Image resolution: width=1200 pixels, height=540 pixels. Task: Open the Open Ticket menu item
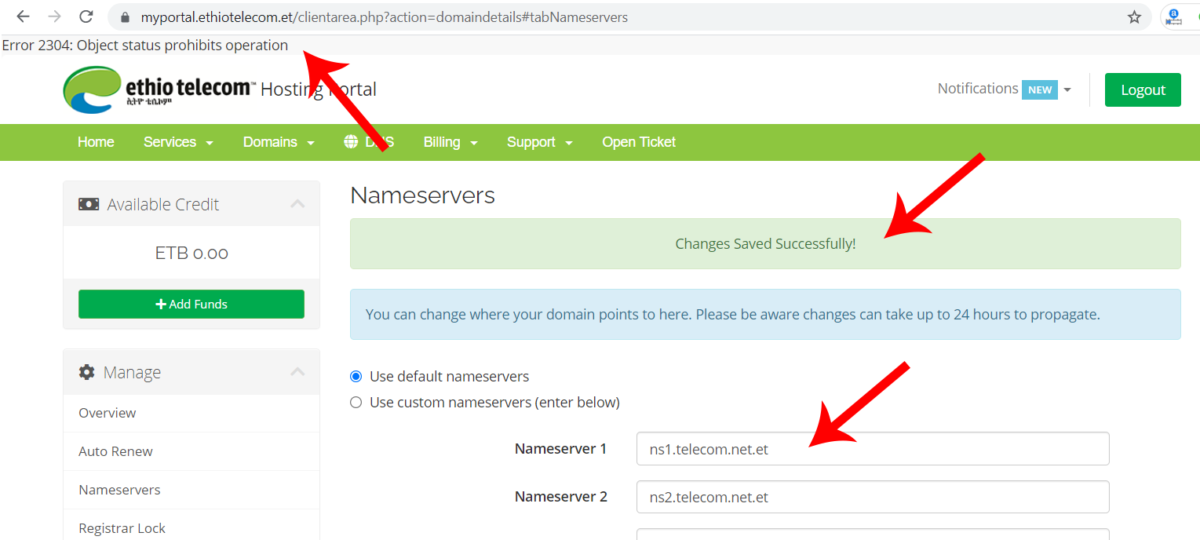coord(639,142)
